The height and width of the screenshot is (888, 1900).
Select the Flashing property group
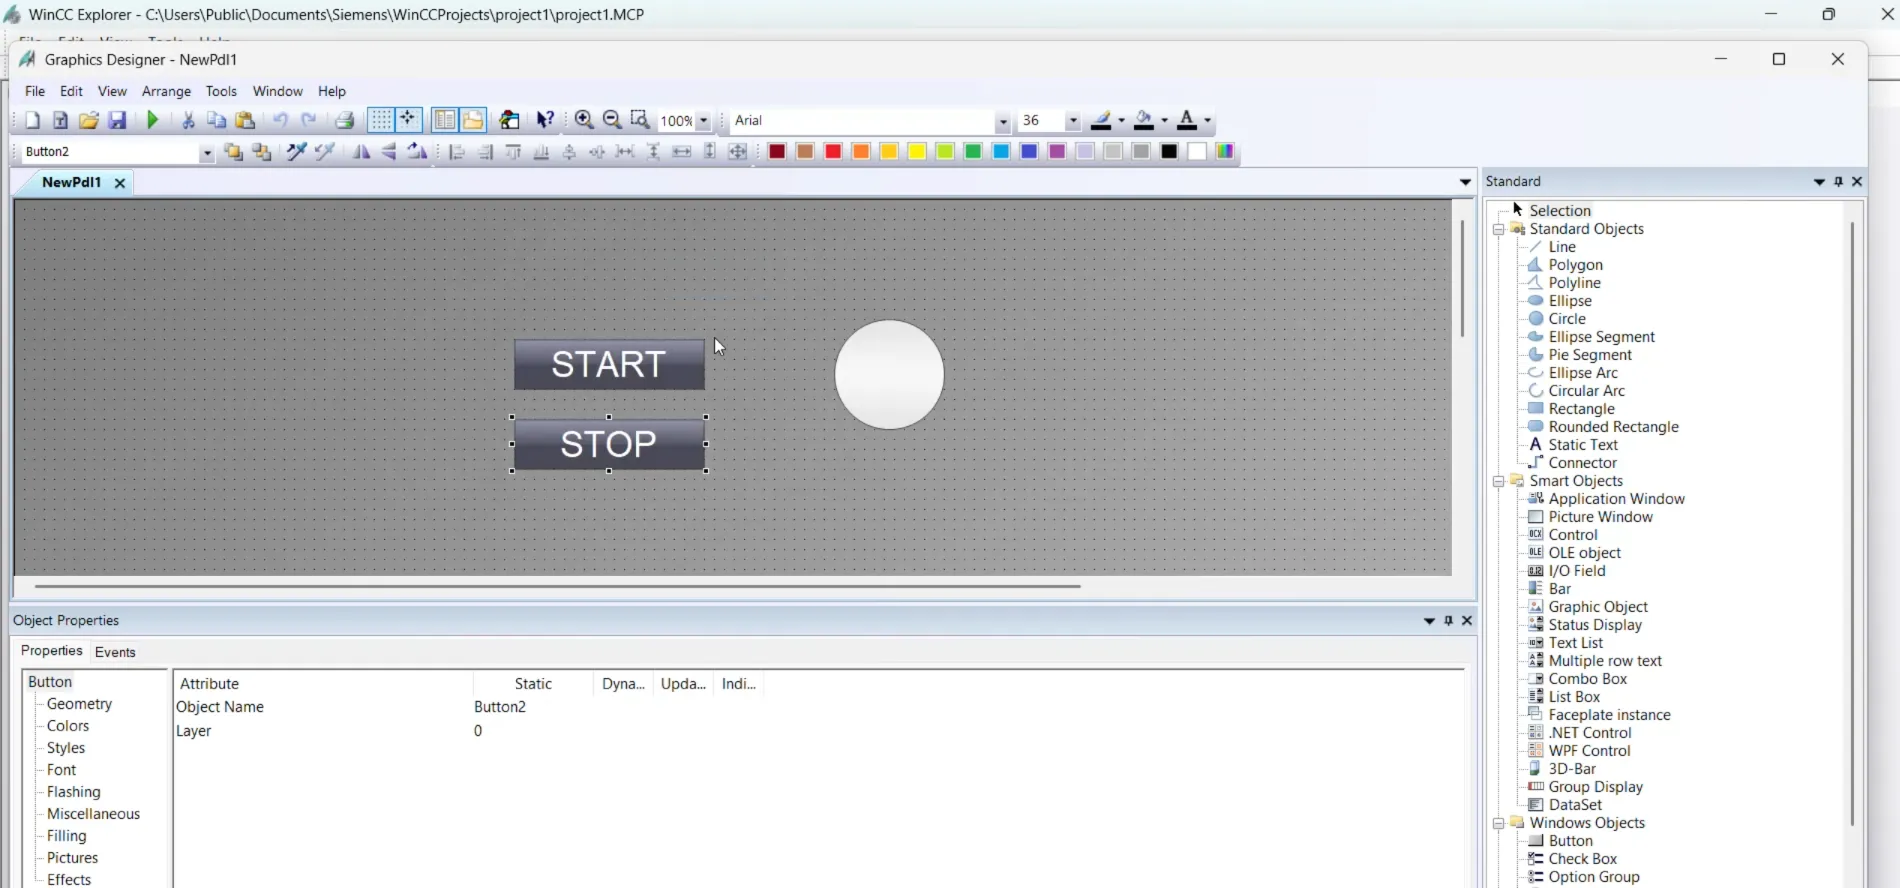pos(74,792)
